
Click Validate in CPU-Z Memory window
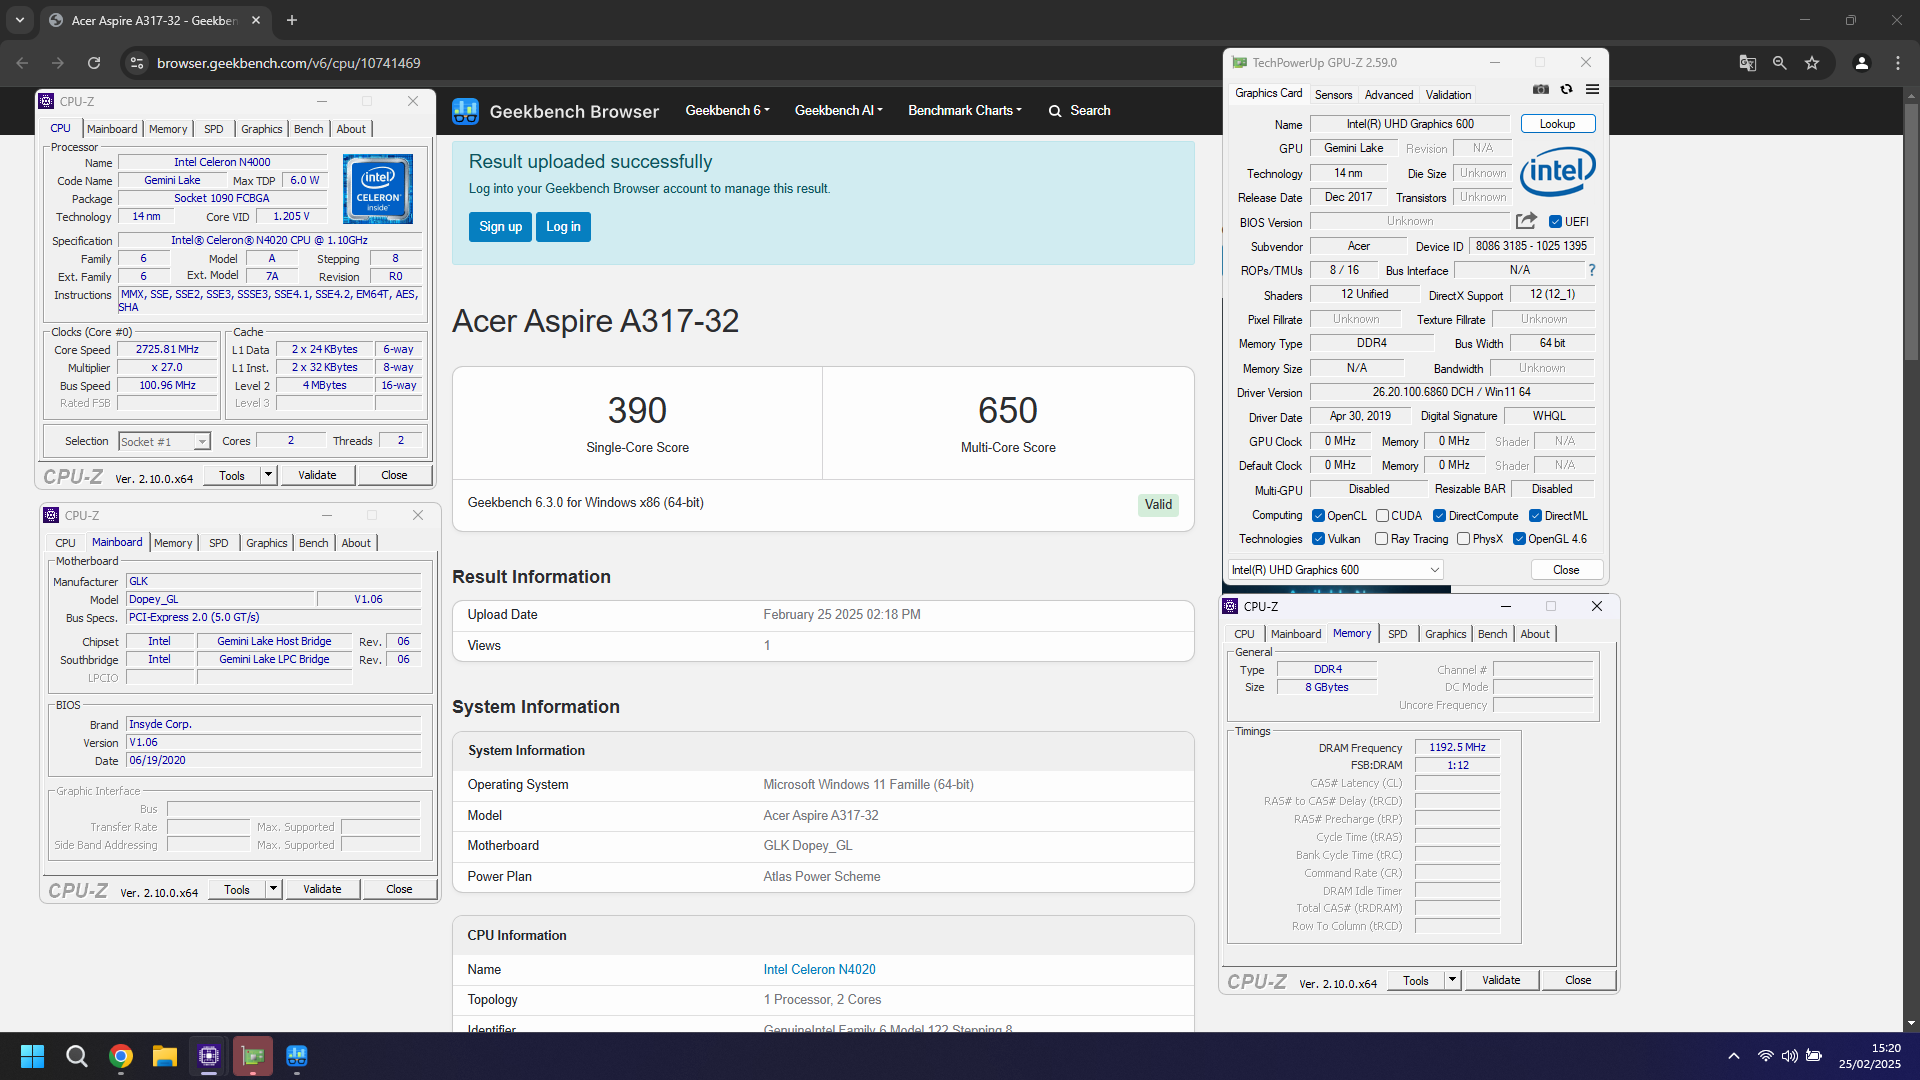coord(1501,980)
